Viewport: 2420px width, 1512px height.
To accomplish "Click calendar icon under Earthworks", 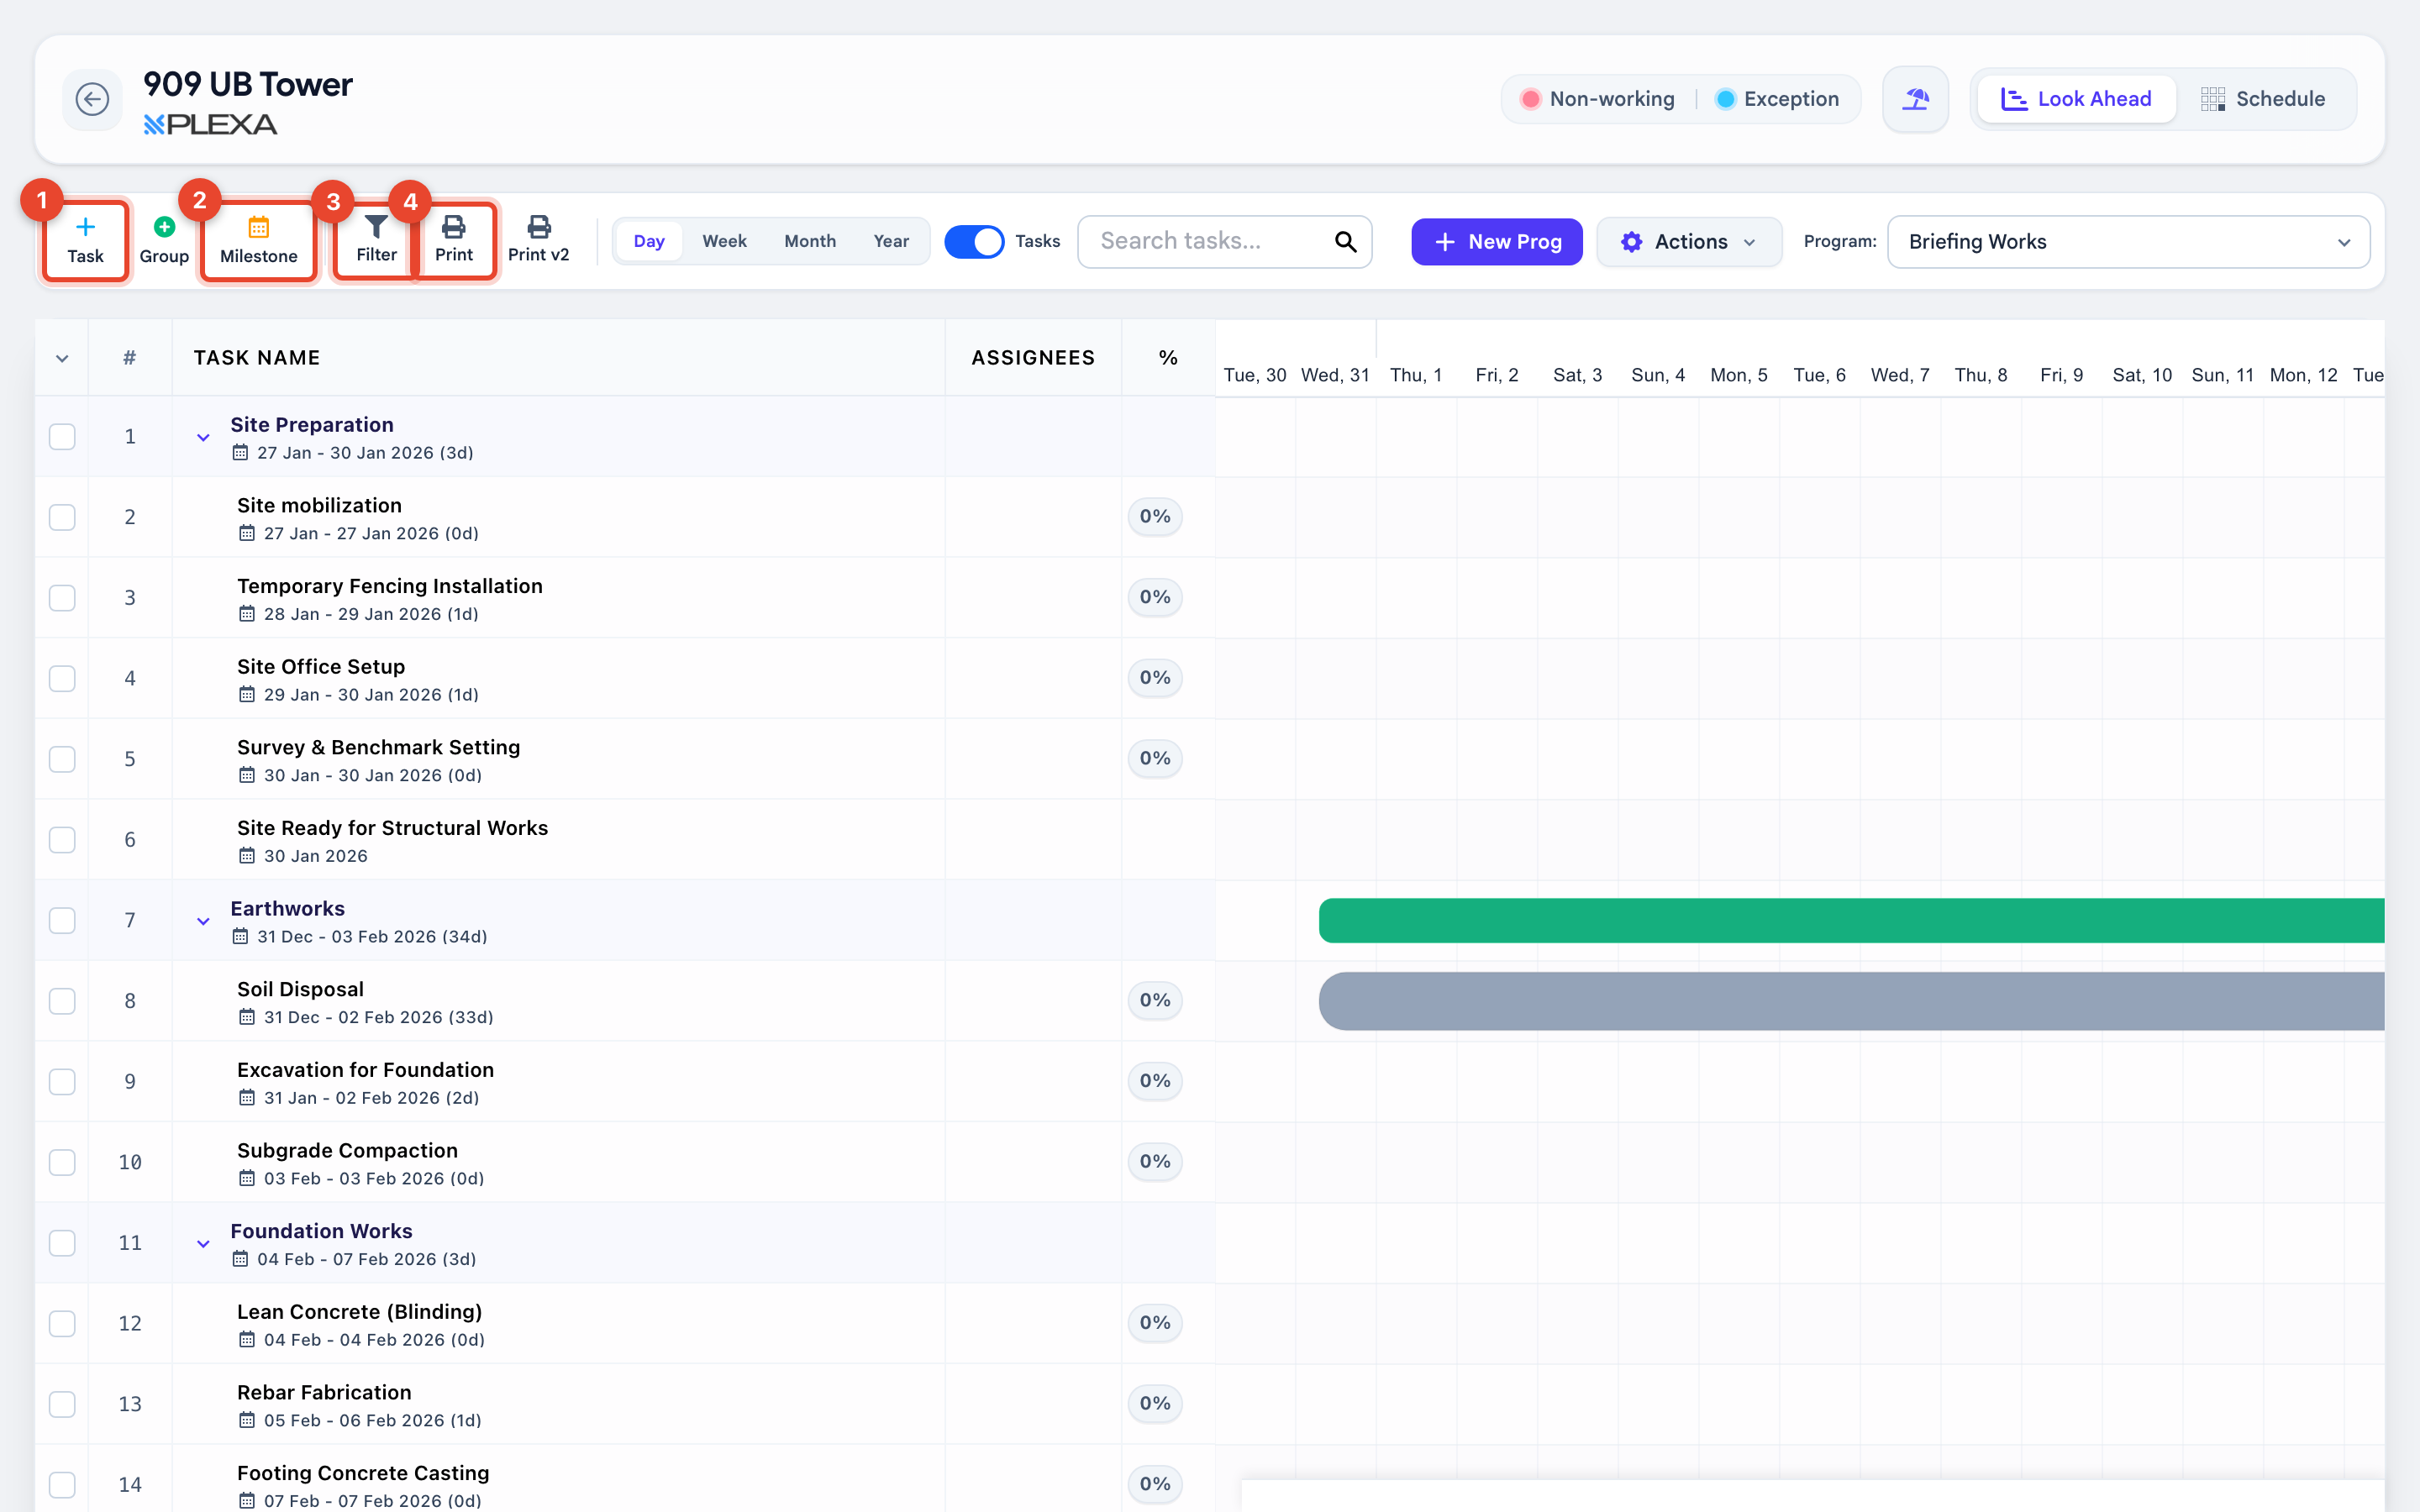I will [x=240, y=937].
